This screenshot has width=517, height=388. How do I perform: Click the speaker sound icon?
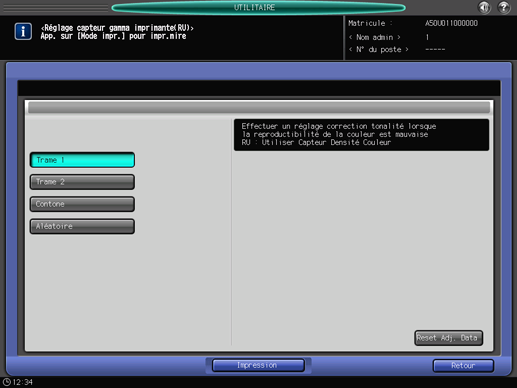pos(484,7)
